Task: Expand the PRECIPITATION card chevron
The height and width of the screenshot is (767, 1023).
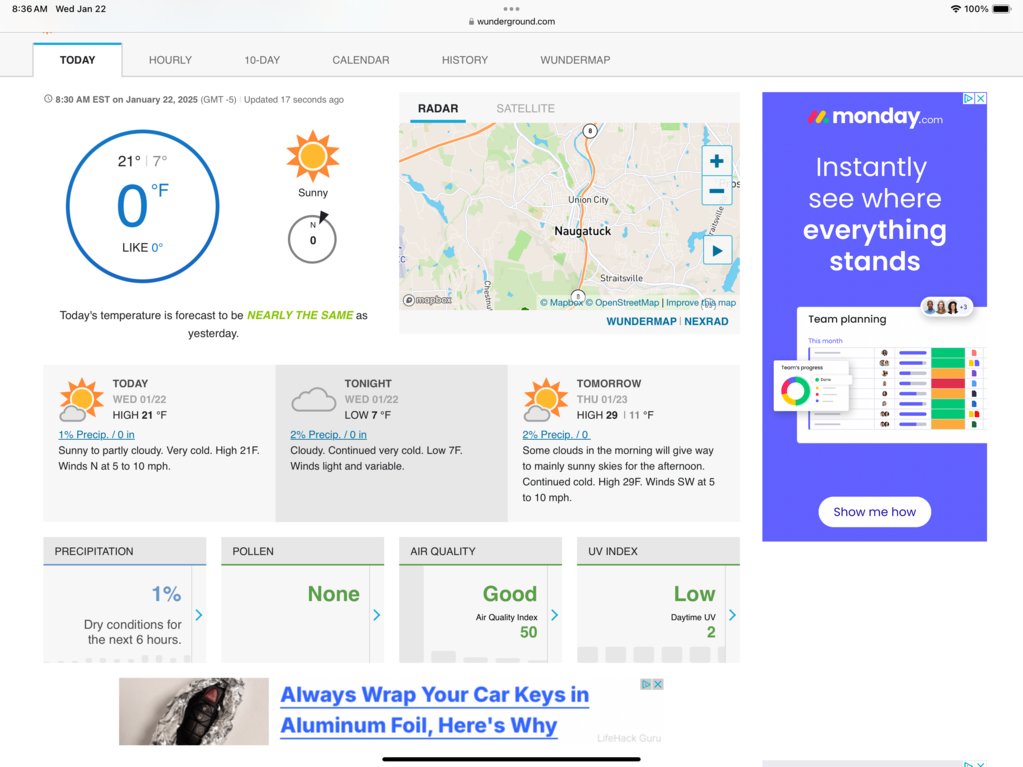Action: [199, 615]
